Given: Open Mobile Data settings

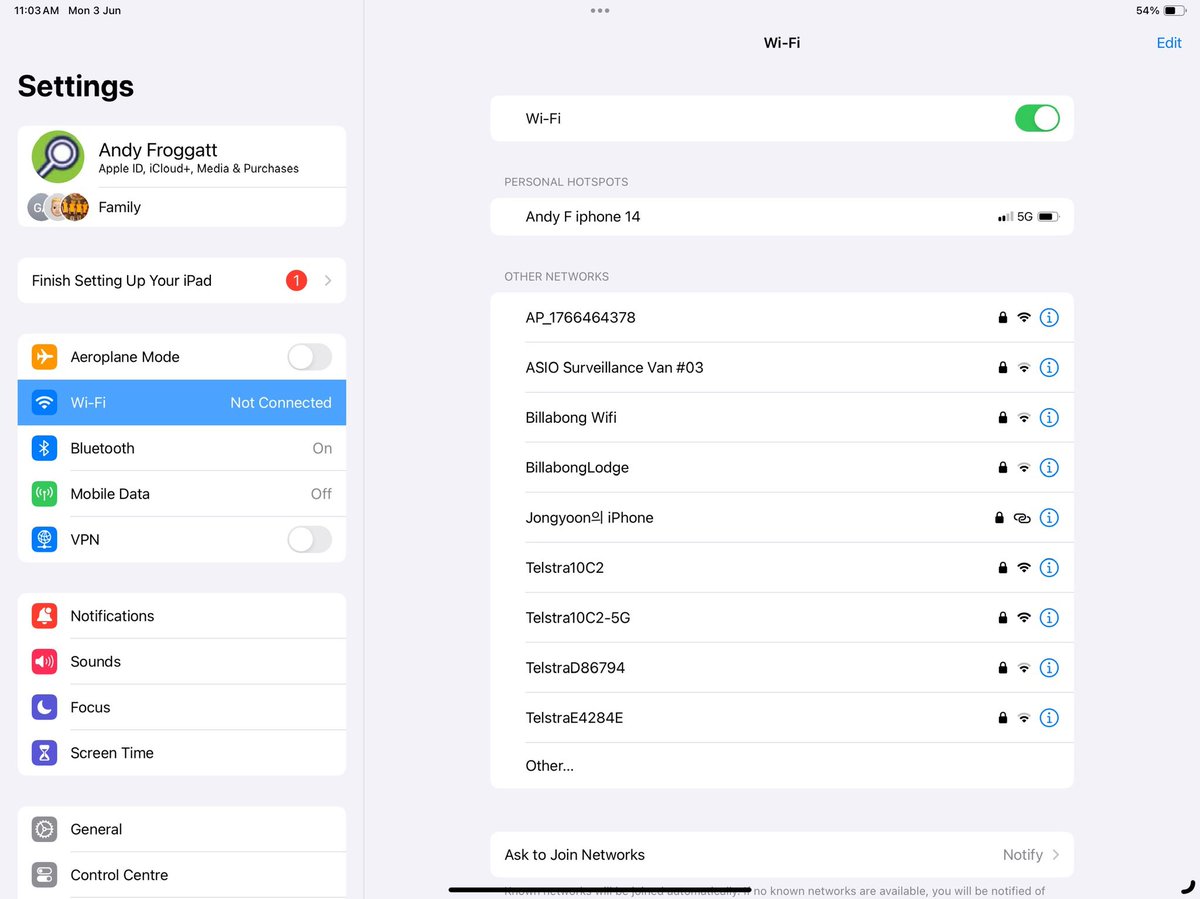Looking at the screenshot, I should pos(182,494).
